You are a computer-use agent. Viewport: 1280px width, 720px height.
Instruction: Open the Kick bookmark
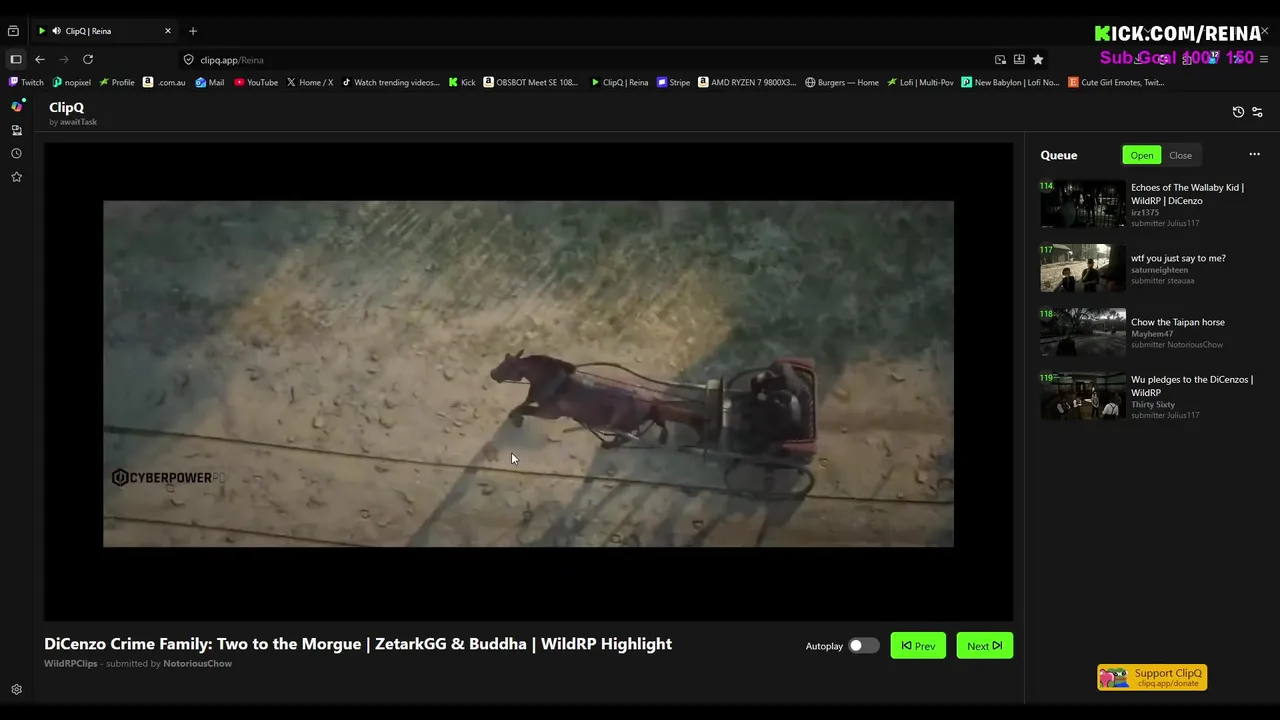click(462, 82)
